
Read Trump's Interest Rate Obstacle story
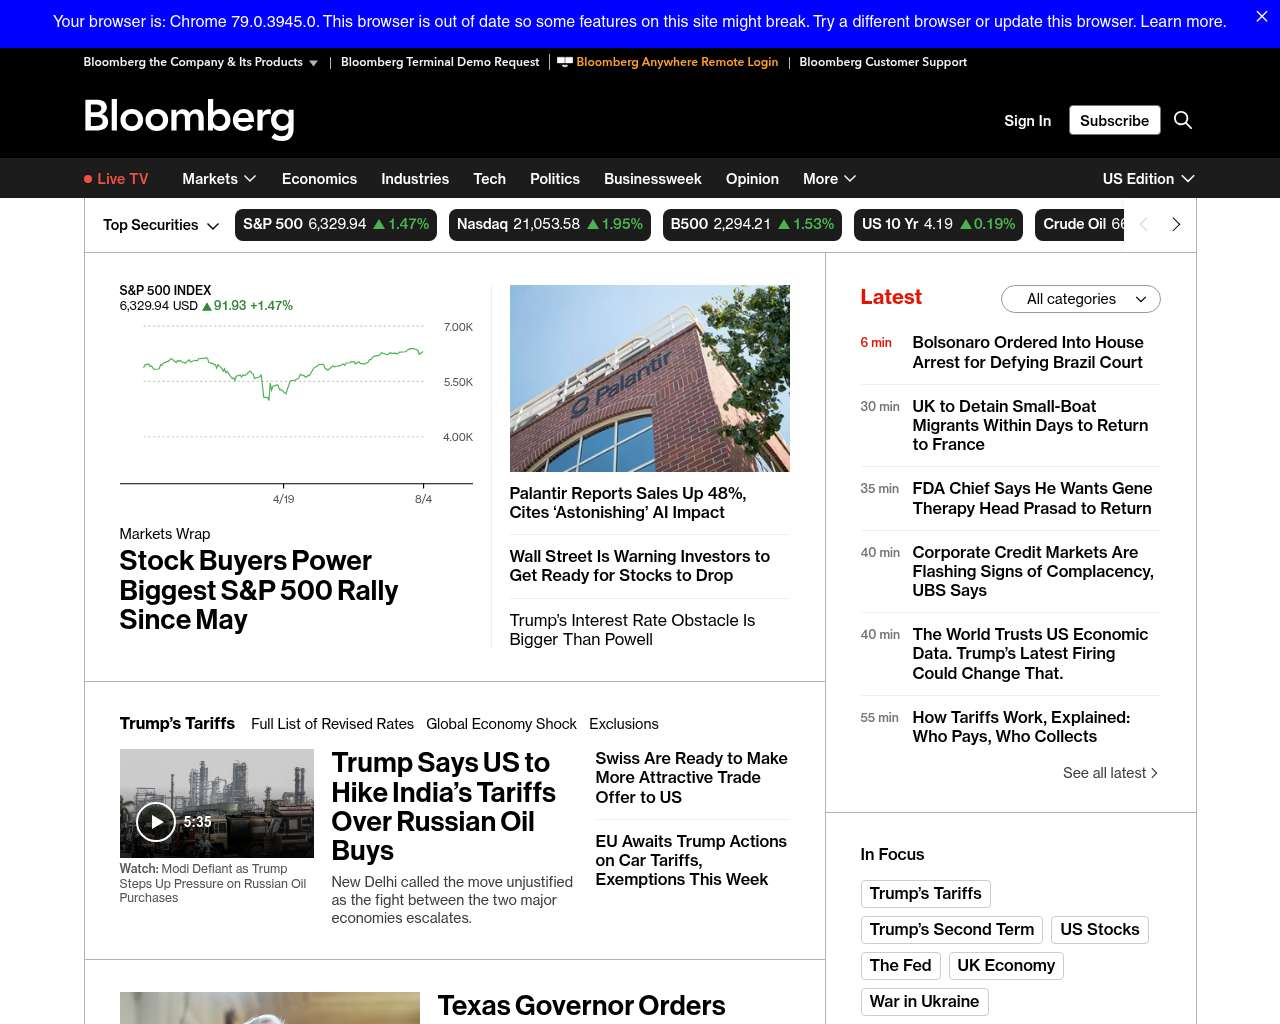(x=632, y=630)
